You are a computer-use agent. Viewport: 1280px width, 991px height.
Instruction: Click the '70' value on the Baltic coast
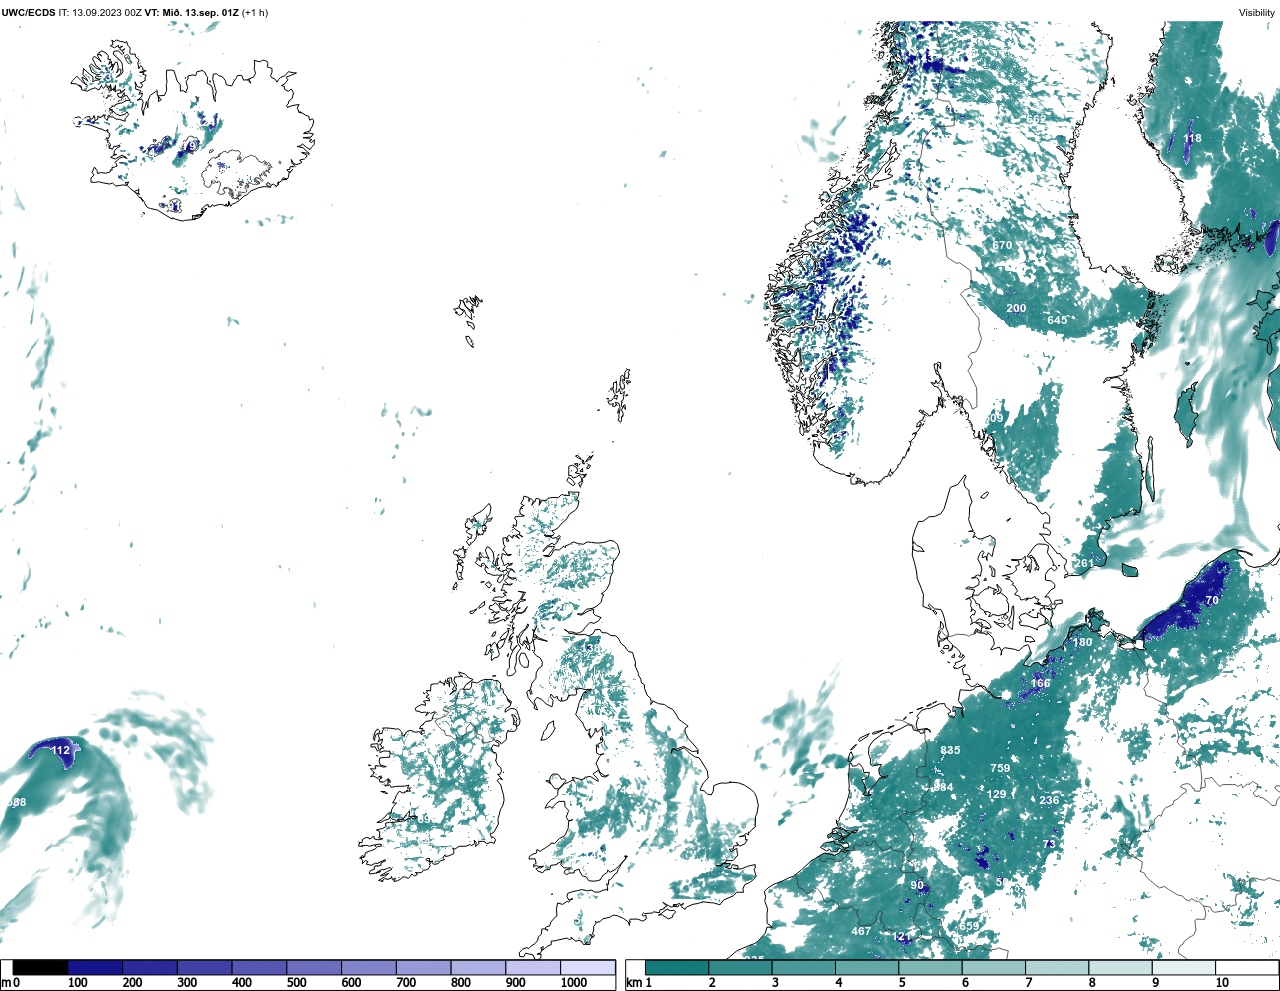tap(1212, 600)
